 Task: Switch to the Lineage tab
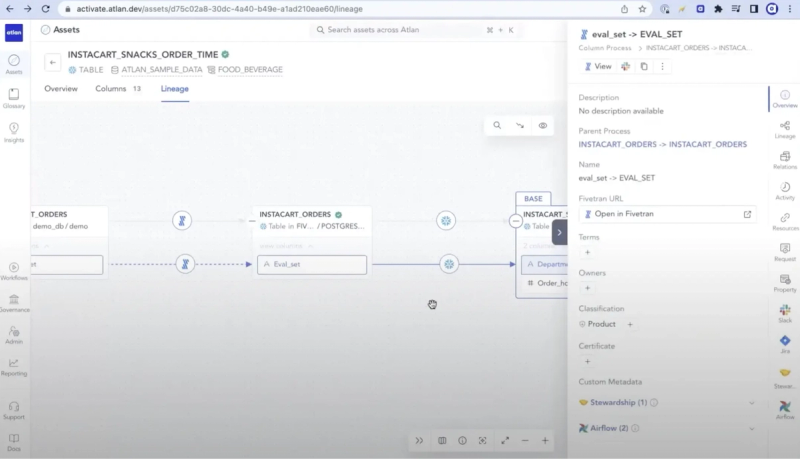click(174, 89)
